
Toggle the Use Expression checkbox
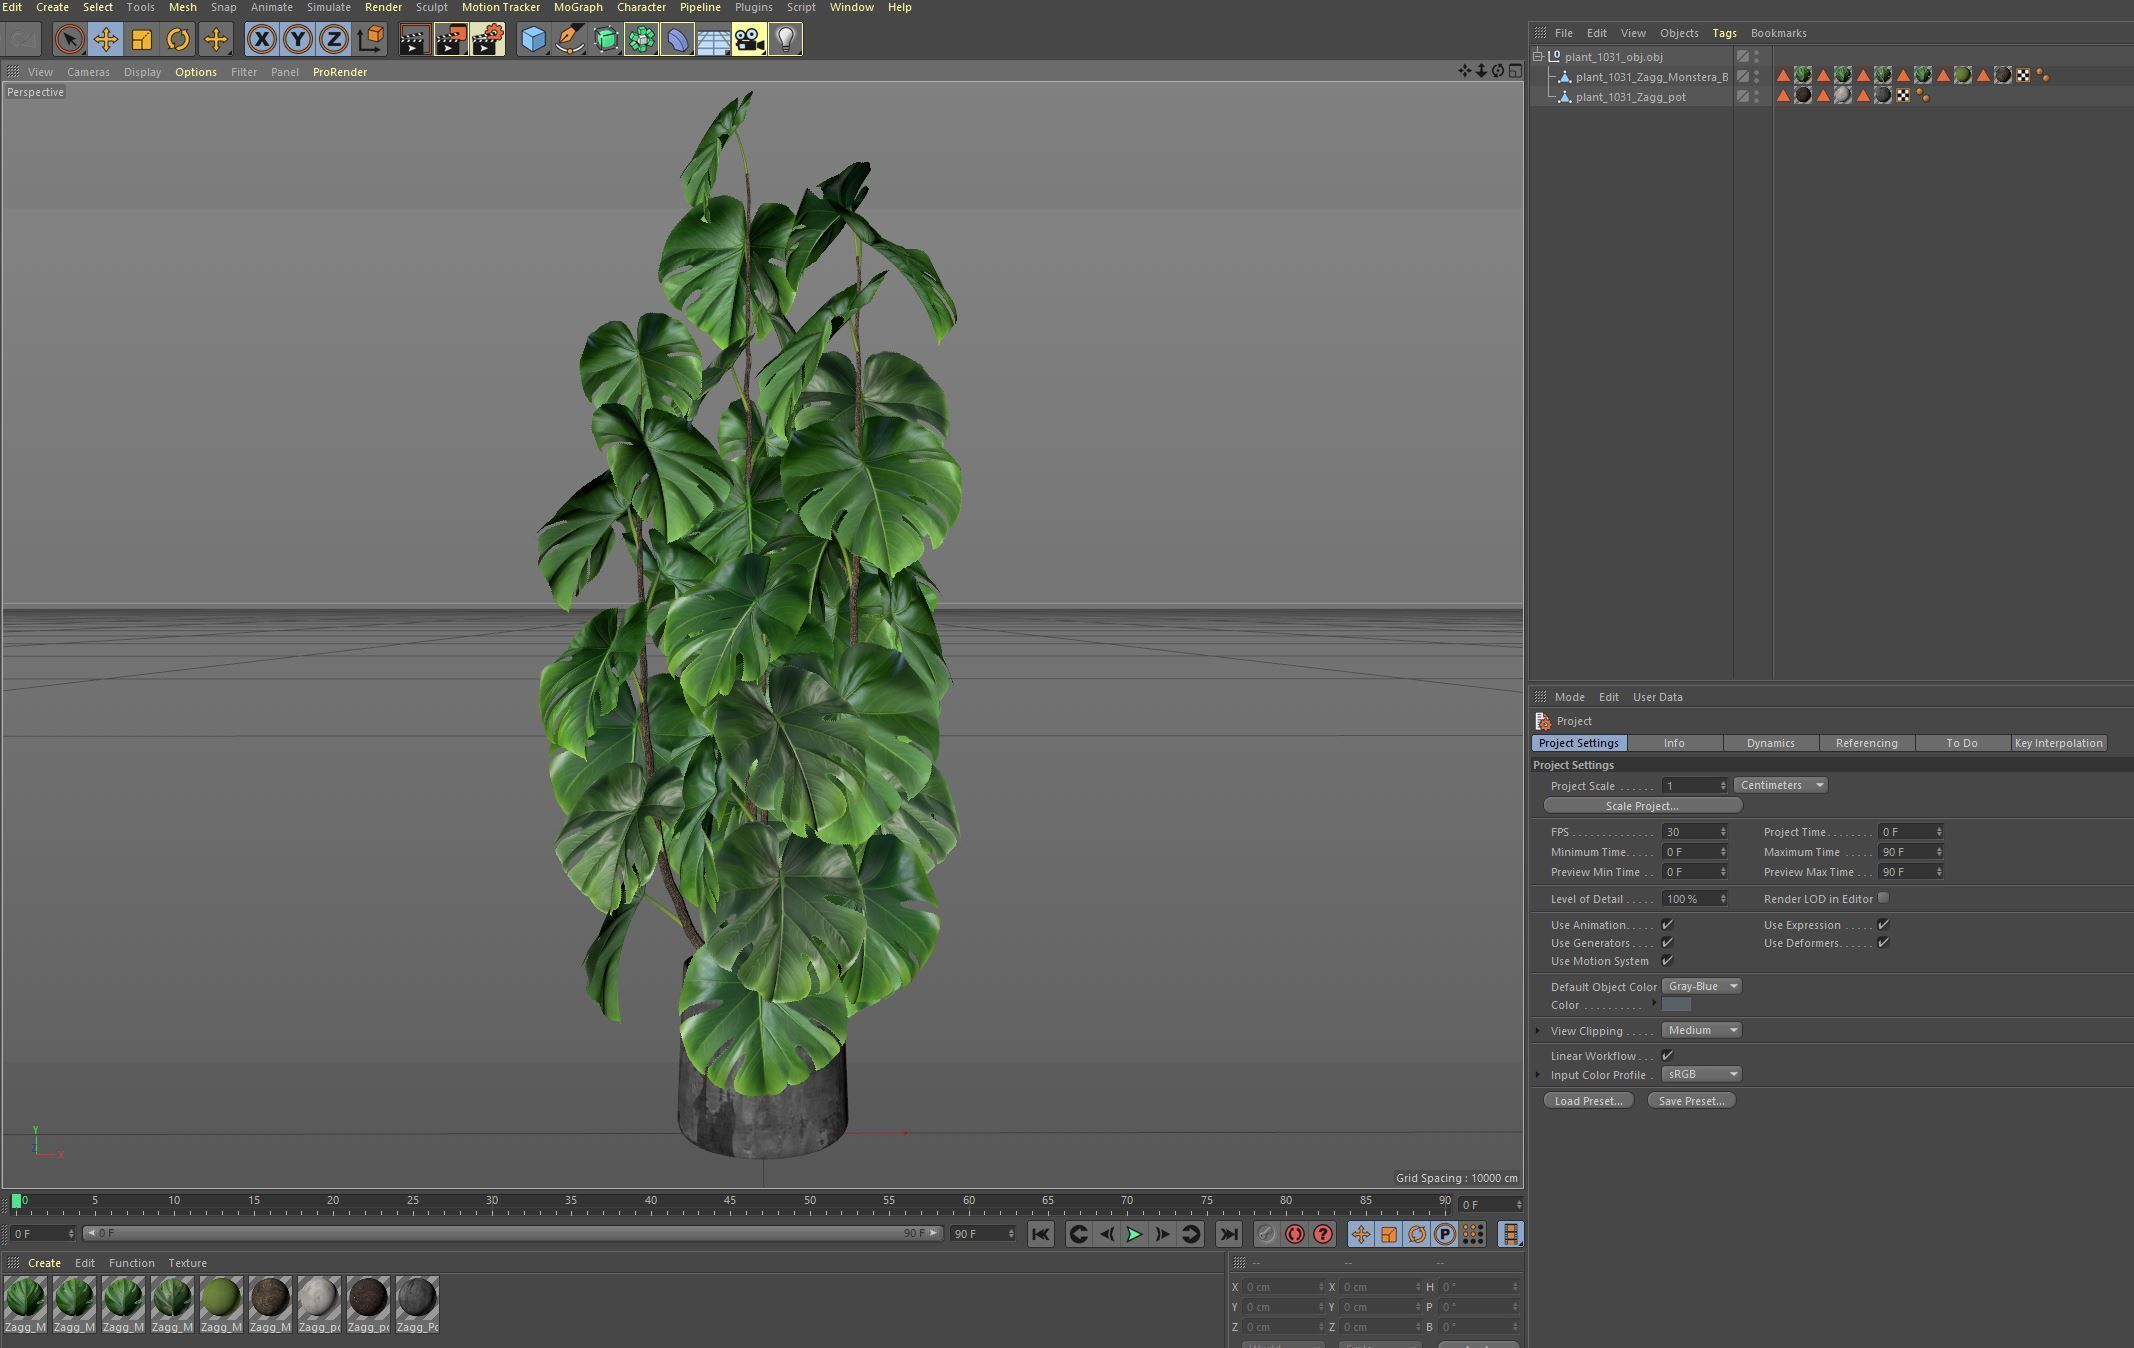pyautogui.click(x=1883, y=924)
